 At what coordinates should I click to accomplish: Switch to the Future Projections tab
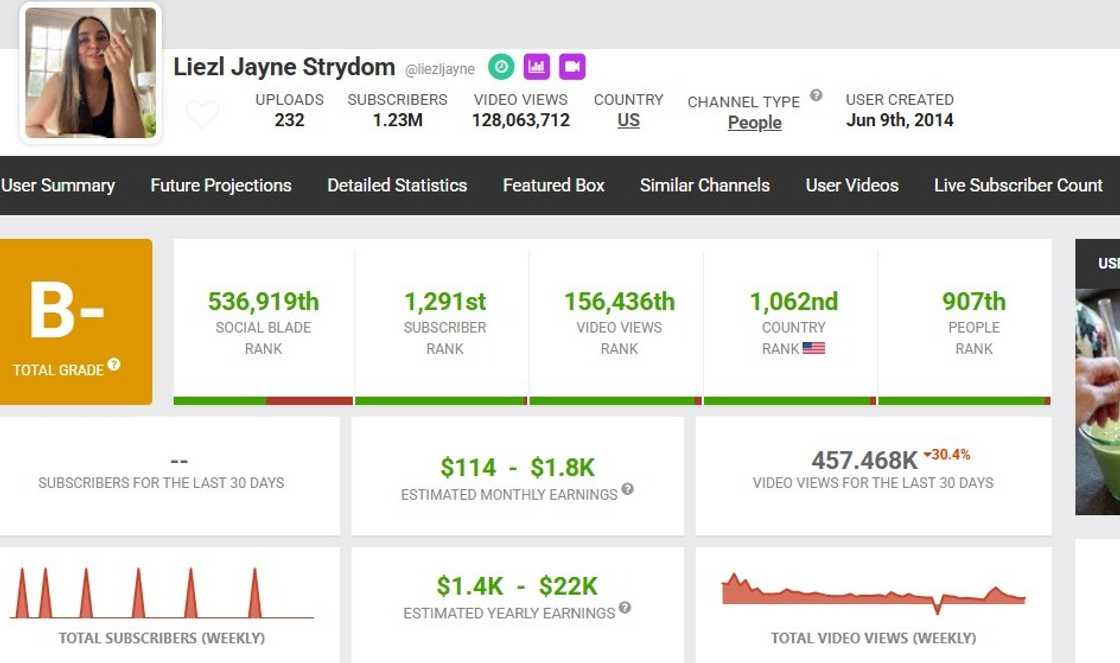pyautogui.click(x=221, y=185)
